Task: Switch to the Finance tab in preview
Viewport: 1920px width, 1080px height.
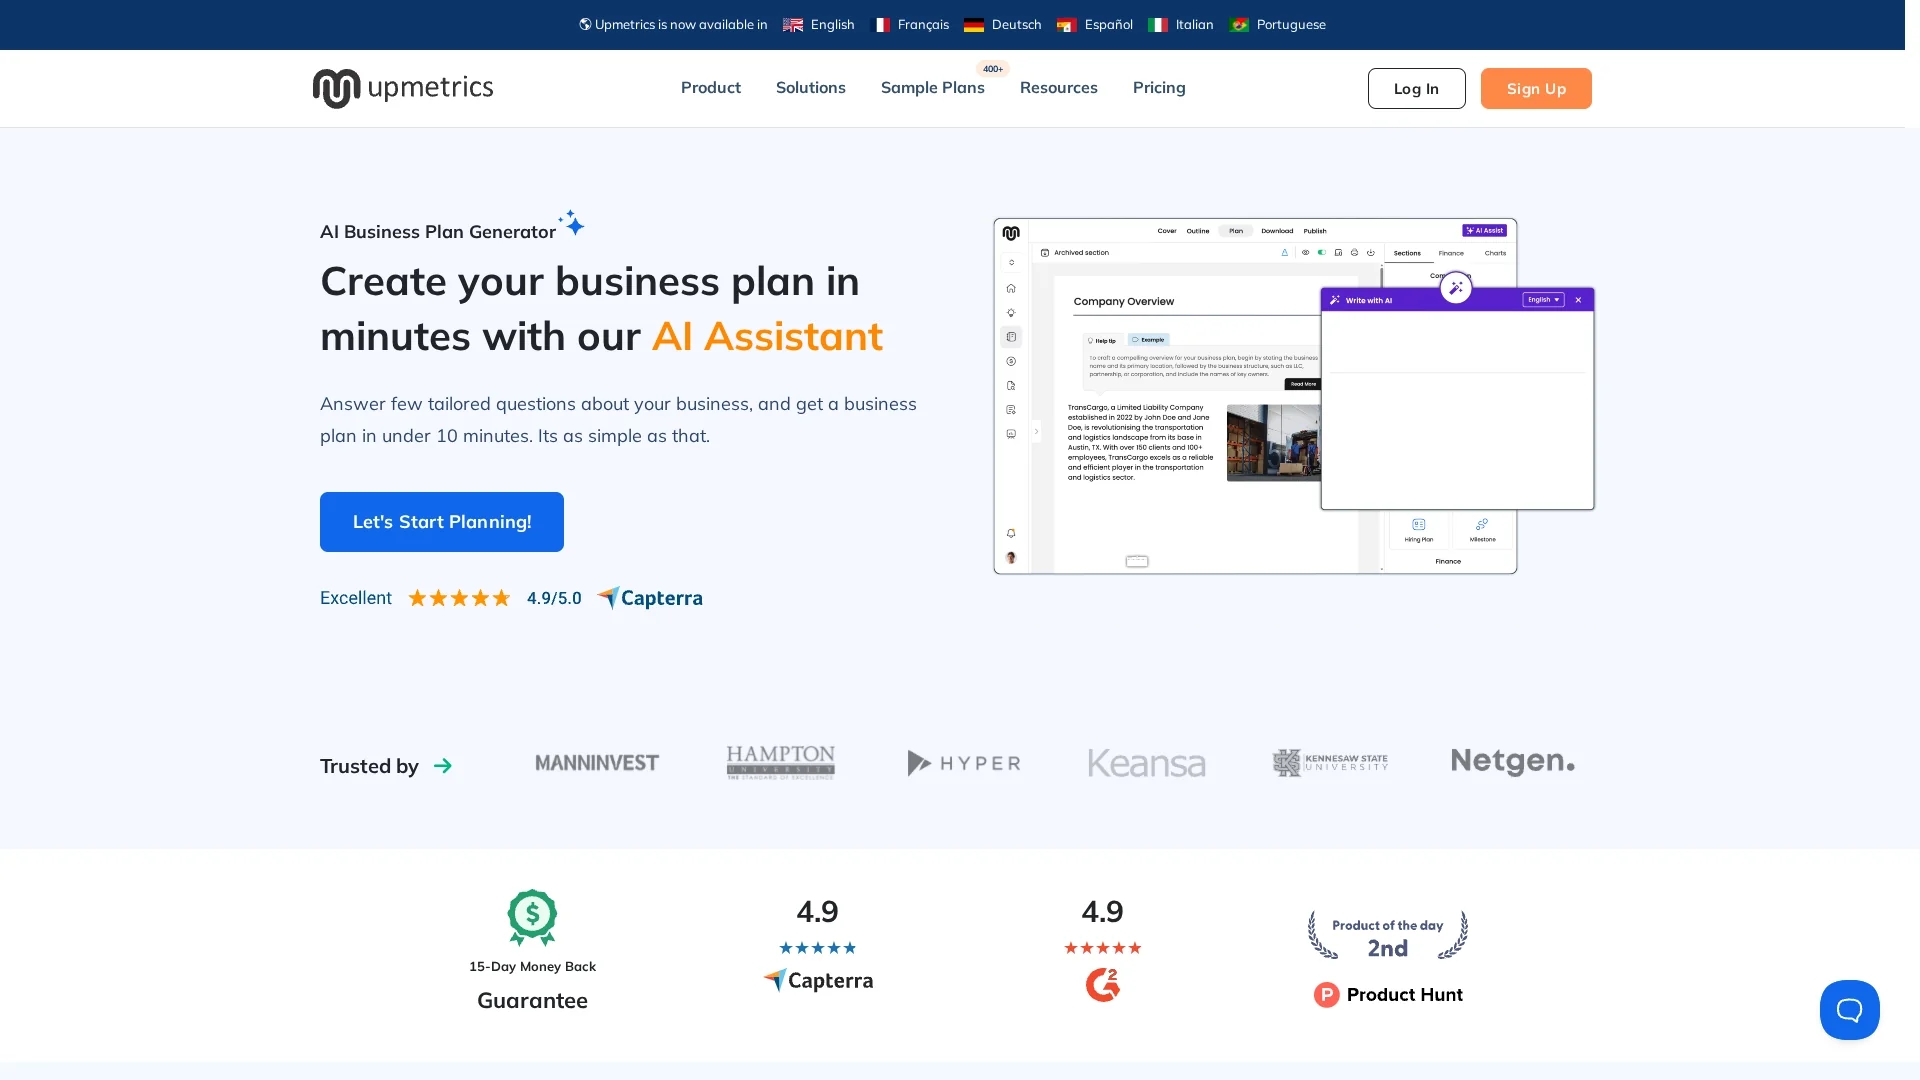Action: 1451,254
